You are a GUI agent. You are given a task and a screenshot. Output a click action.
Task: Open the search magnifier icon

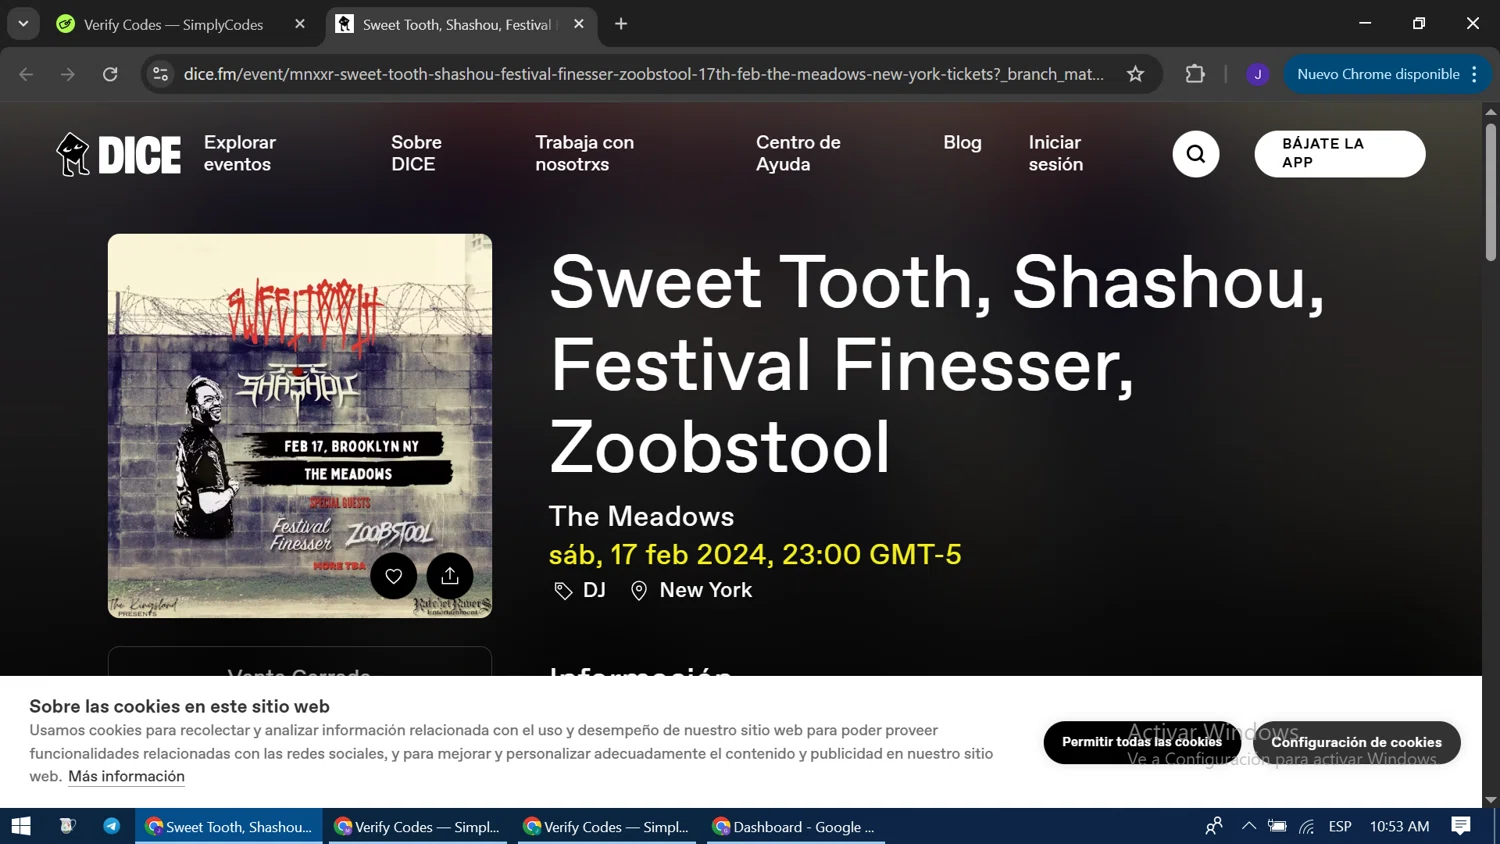pos(1195,154)
